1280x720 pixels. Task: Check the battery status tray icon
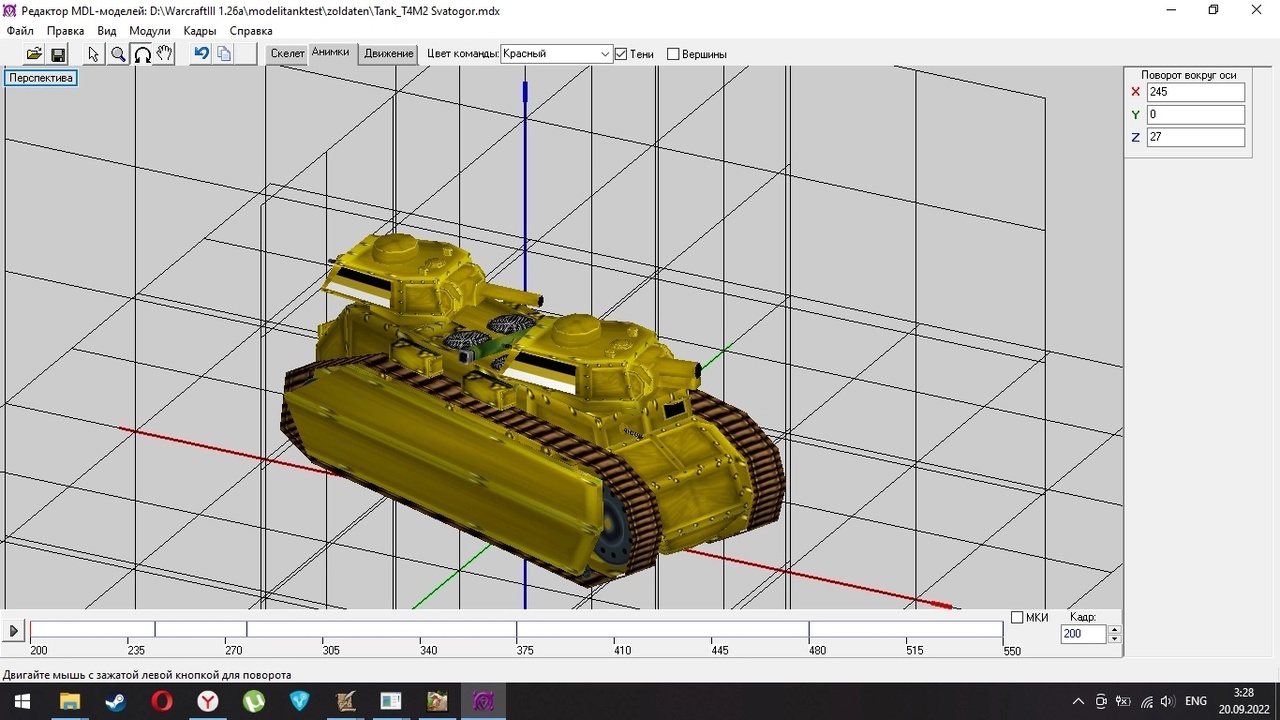coord(1123,701)
